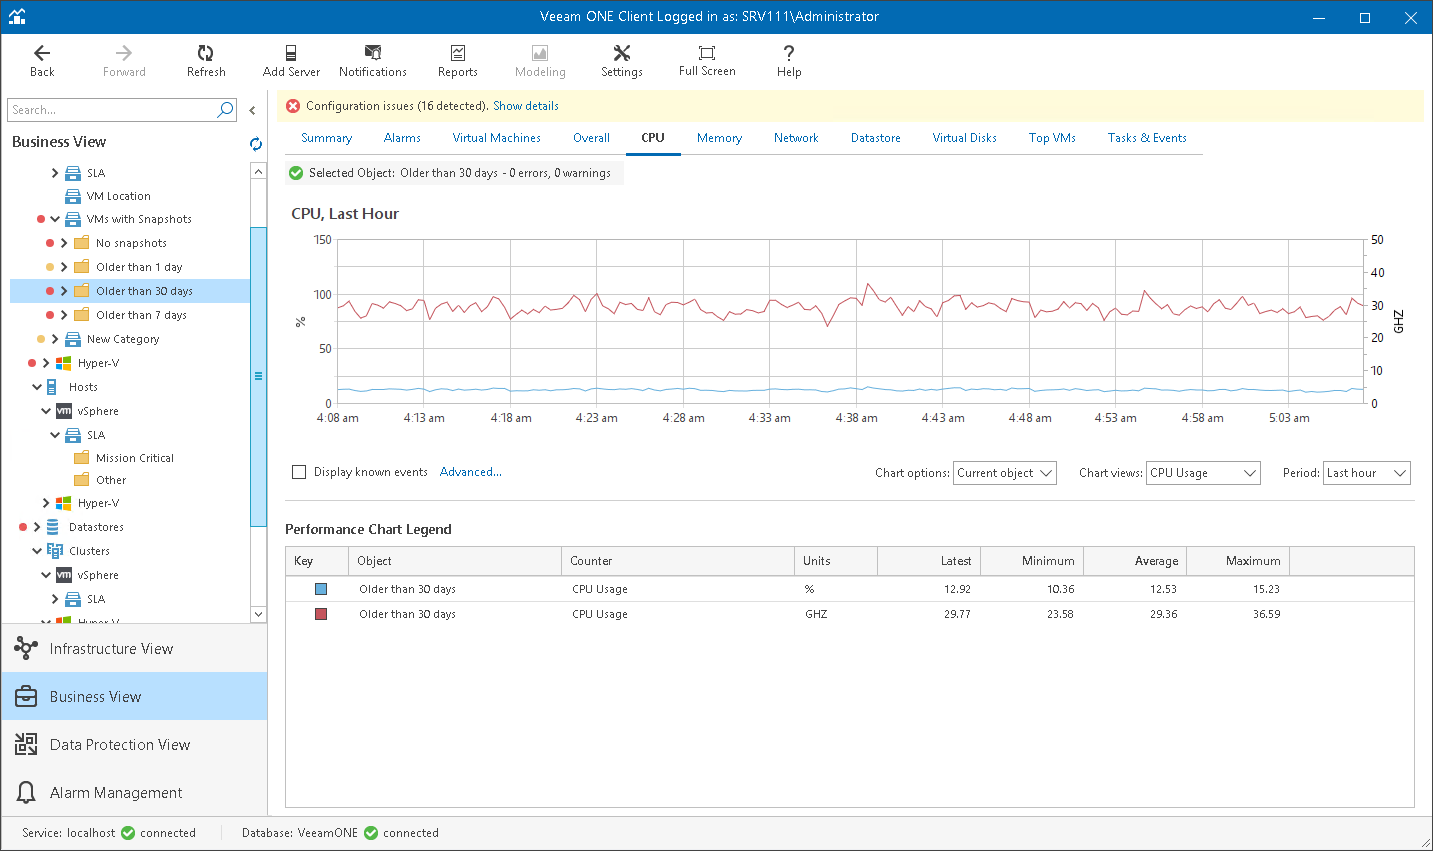Enable Display known events checkbox
Viewport: 1433px width, 851px height.
[299, 472]
